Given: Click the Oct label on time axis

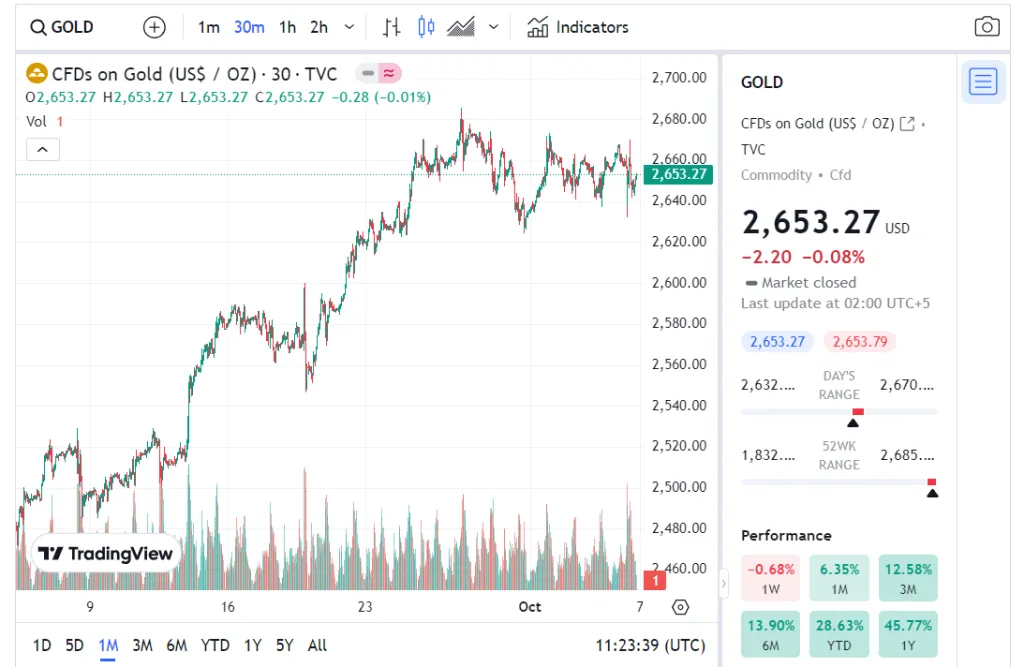Looking at the screenshot, I should point(530,607).
